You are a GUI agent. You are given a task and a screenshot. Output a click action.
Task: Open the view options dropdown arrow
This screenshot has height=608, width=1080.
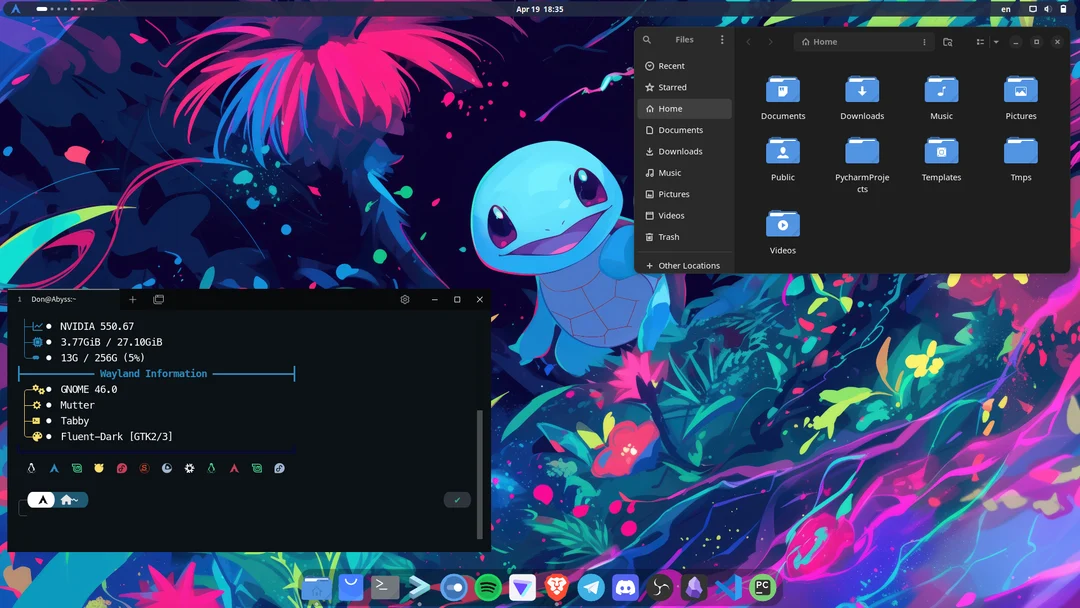point(996,41)
